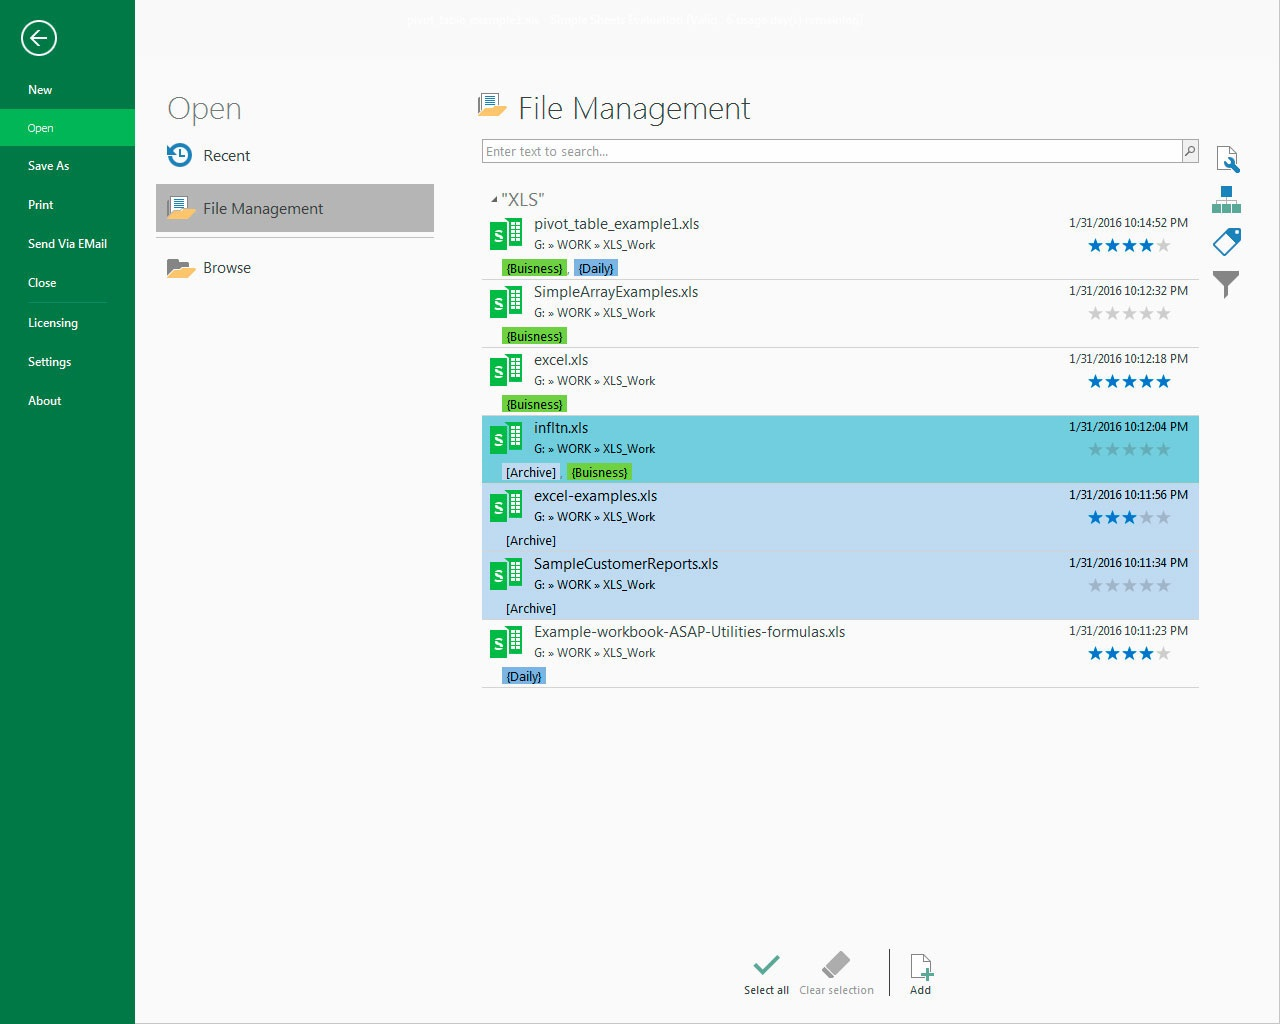This screenshot has height=1024, width=1280.
Task: Open the Recent files list
Action: [x=226, y=156]
